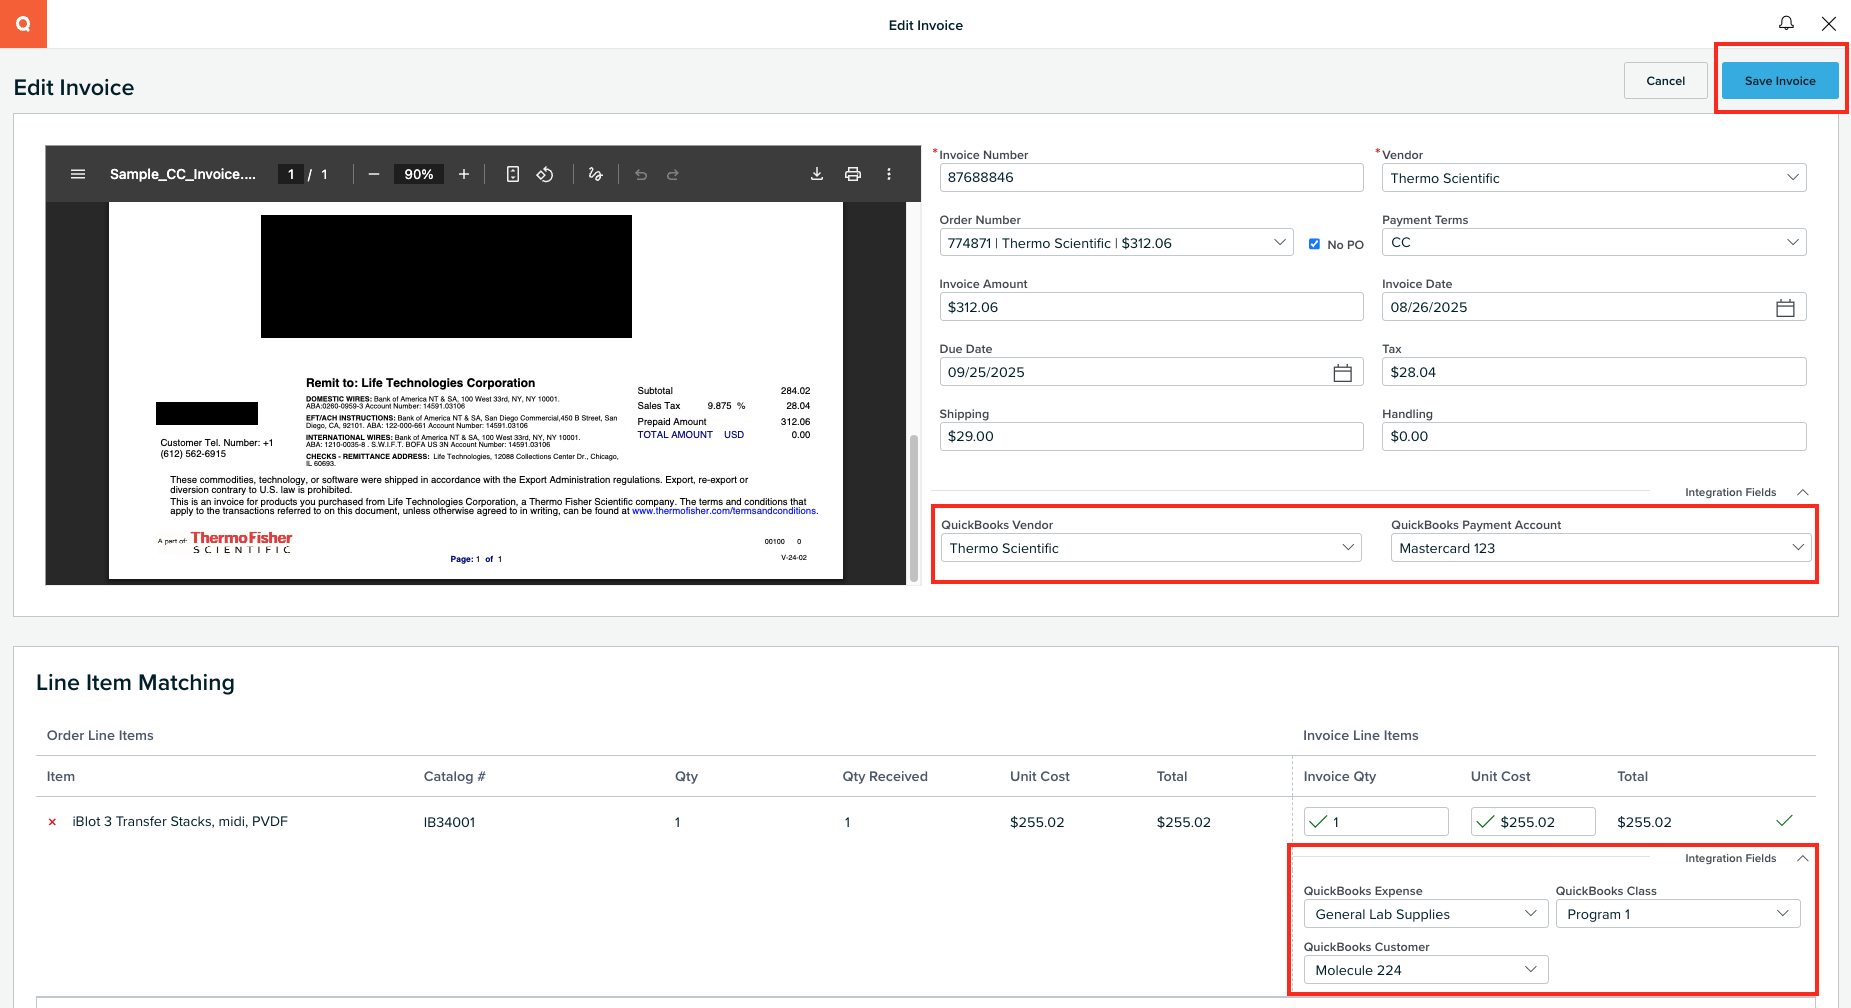Zoom out the PDF with minus icon

(x=374, y=174)
